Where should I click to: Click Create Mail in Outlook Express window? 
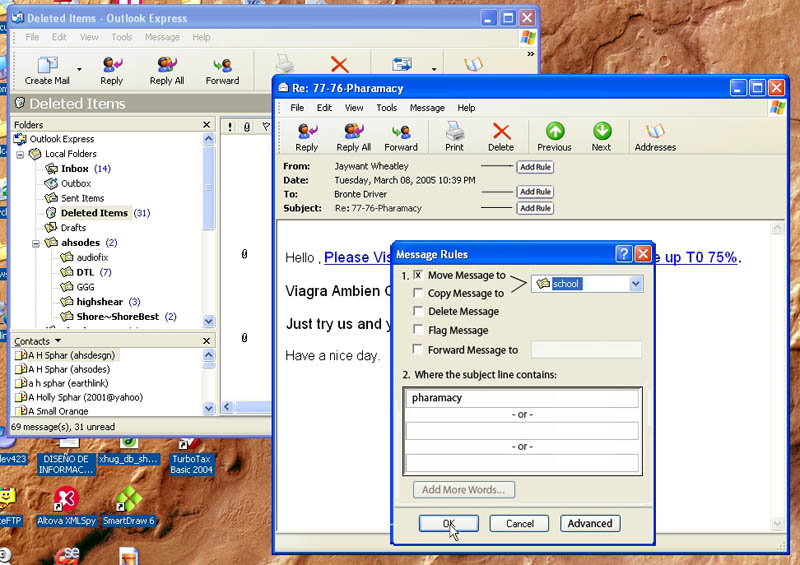coord(47,70)
